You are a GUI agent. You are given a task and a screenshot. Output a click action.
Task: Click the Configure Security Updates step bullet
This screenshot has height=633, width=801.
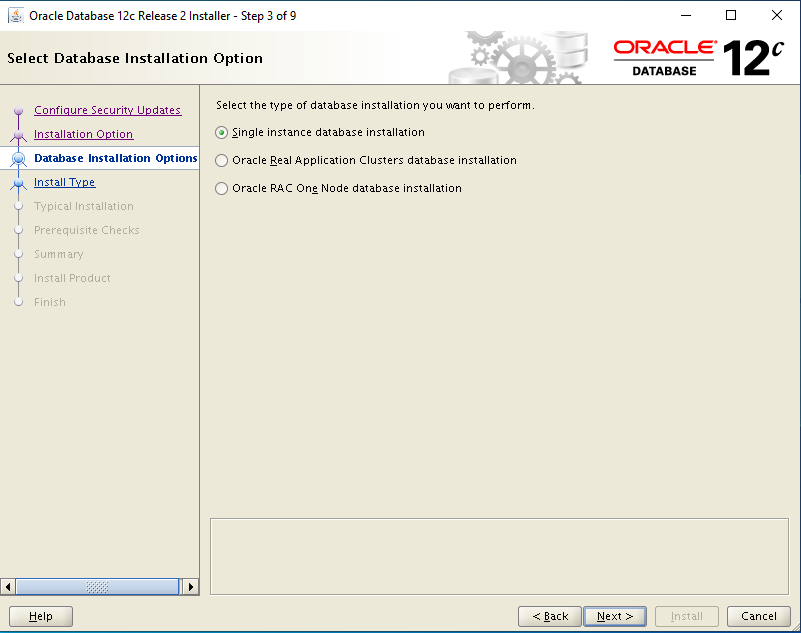19,110
